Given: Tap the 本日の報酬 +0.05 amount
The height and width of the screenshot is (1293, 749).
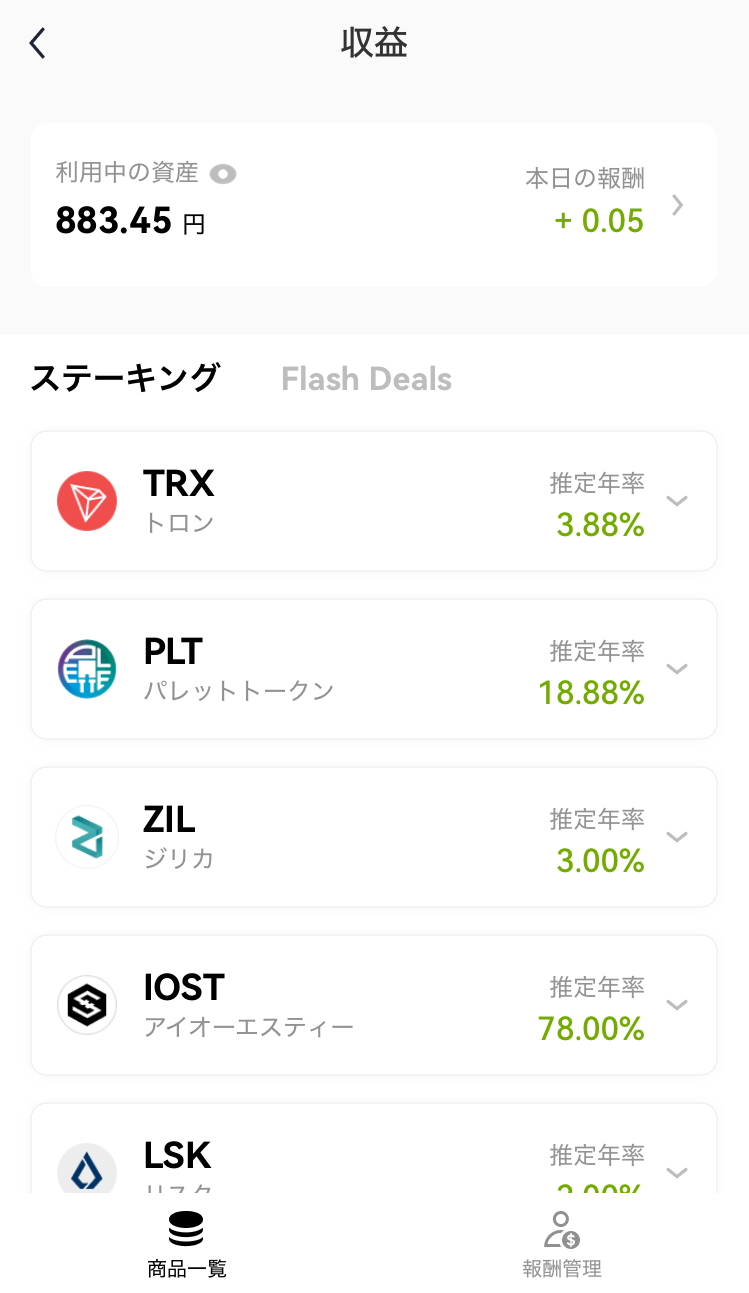Looking at the screenshot, I should tap(599, 221).
